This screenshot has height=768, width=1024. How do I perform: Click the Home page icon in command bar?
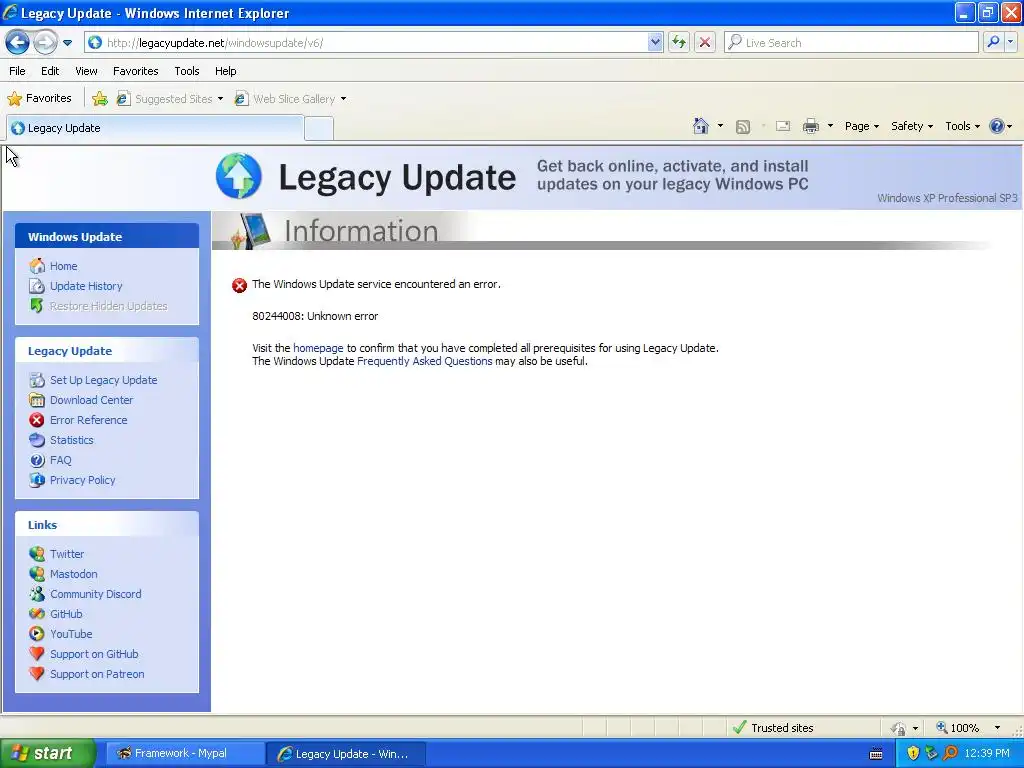tap(701, 126)
